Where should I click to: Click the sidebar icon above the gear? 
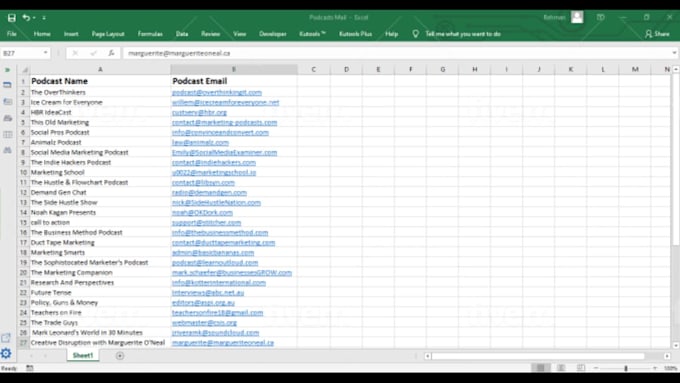6,337
